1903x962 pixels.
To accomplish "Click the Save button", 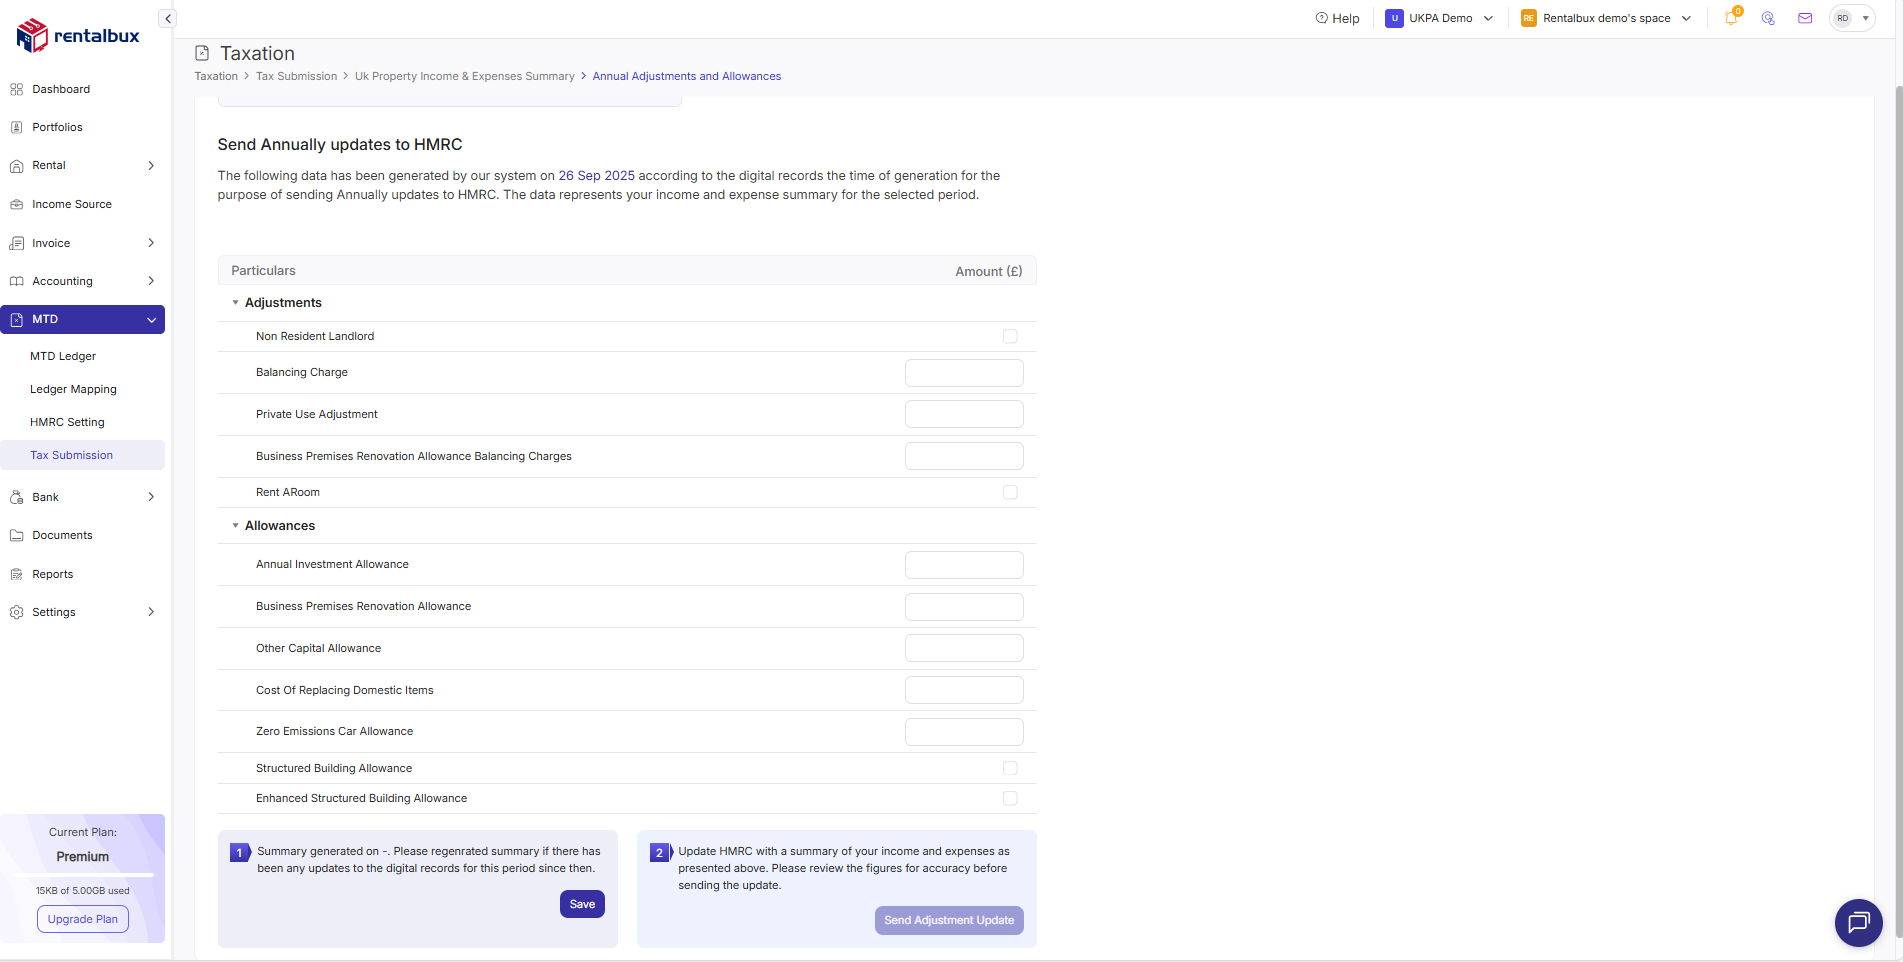I will (x=582, y=904).
